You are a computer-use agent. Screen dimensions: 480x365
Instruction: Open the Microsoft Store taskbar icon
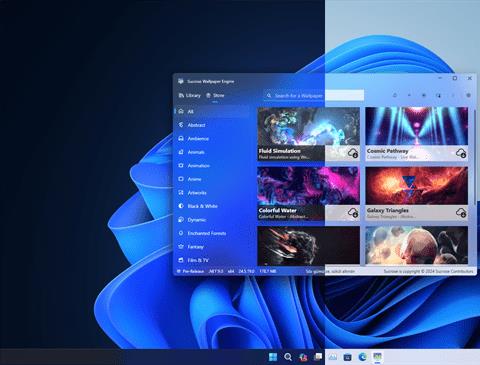(347, 357)
